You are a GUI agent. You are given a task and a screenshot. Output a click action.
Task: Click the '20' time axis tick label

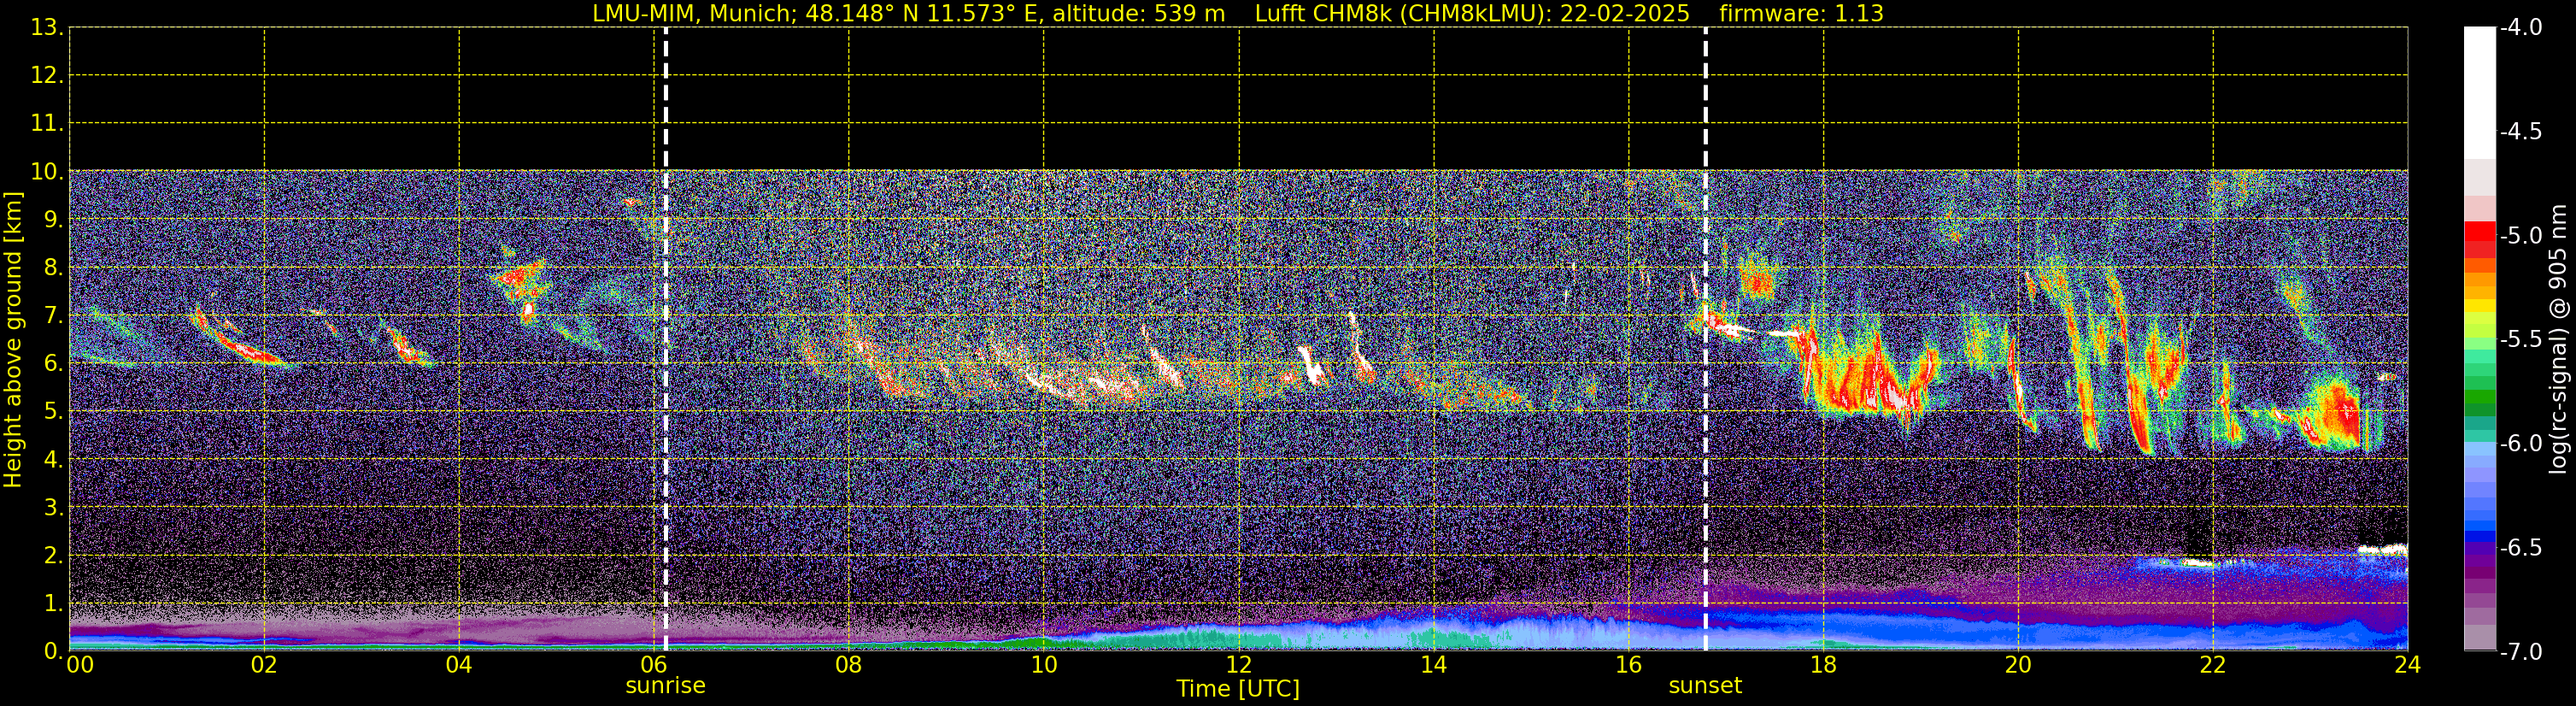click(x=2018, y=665)
